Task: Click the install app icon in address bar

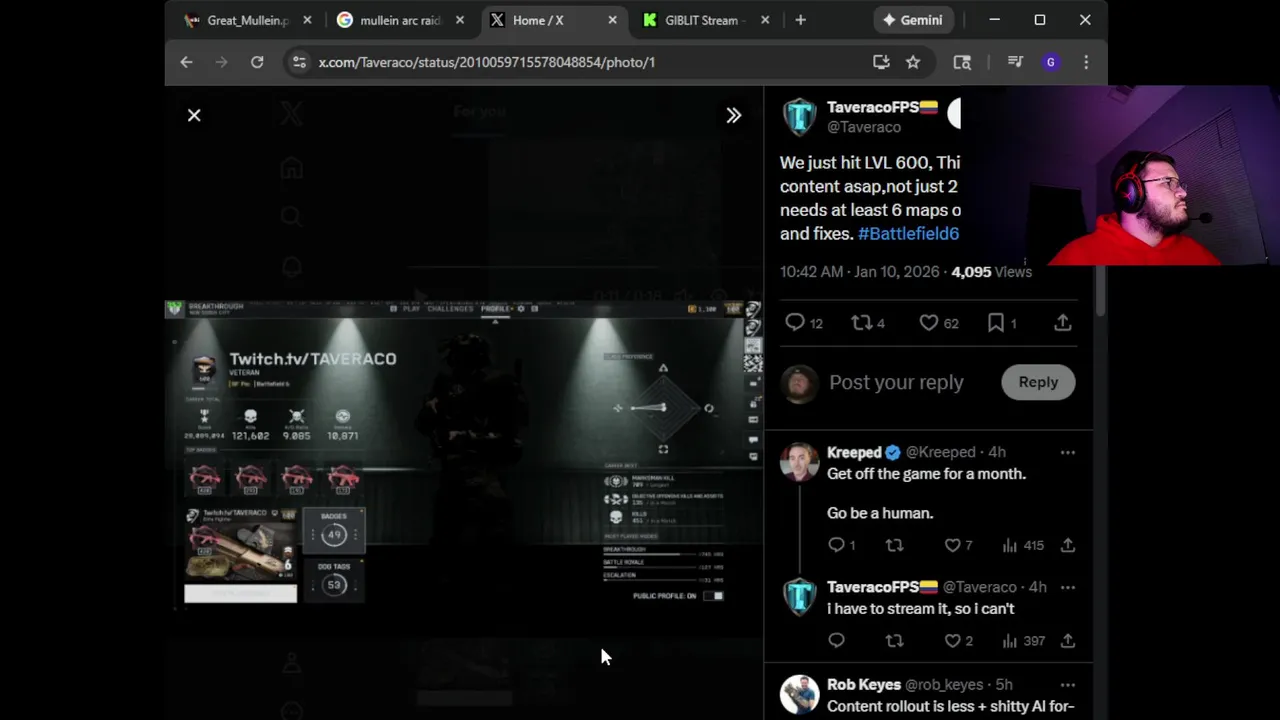Action: point(881,62)
